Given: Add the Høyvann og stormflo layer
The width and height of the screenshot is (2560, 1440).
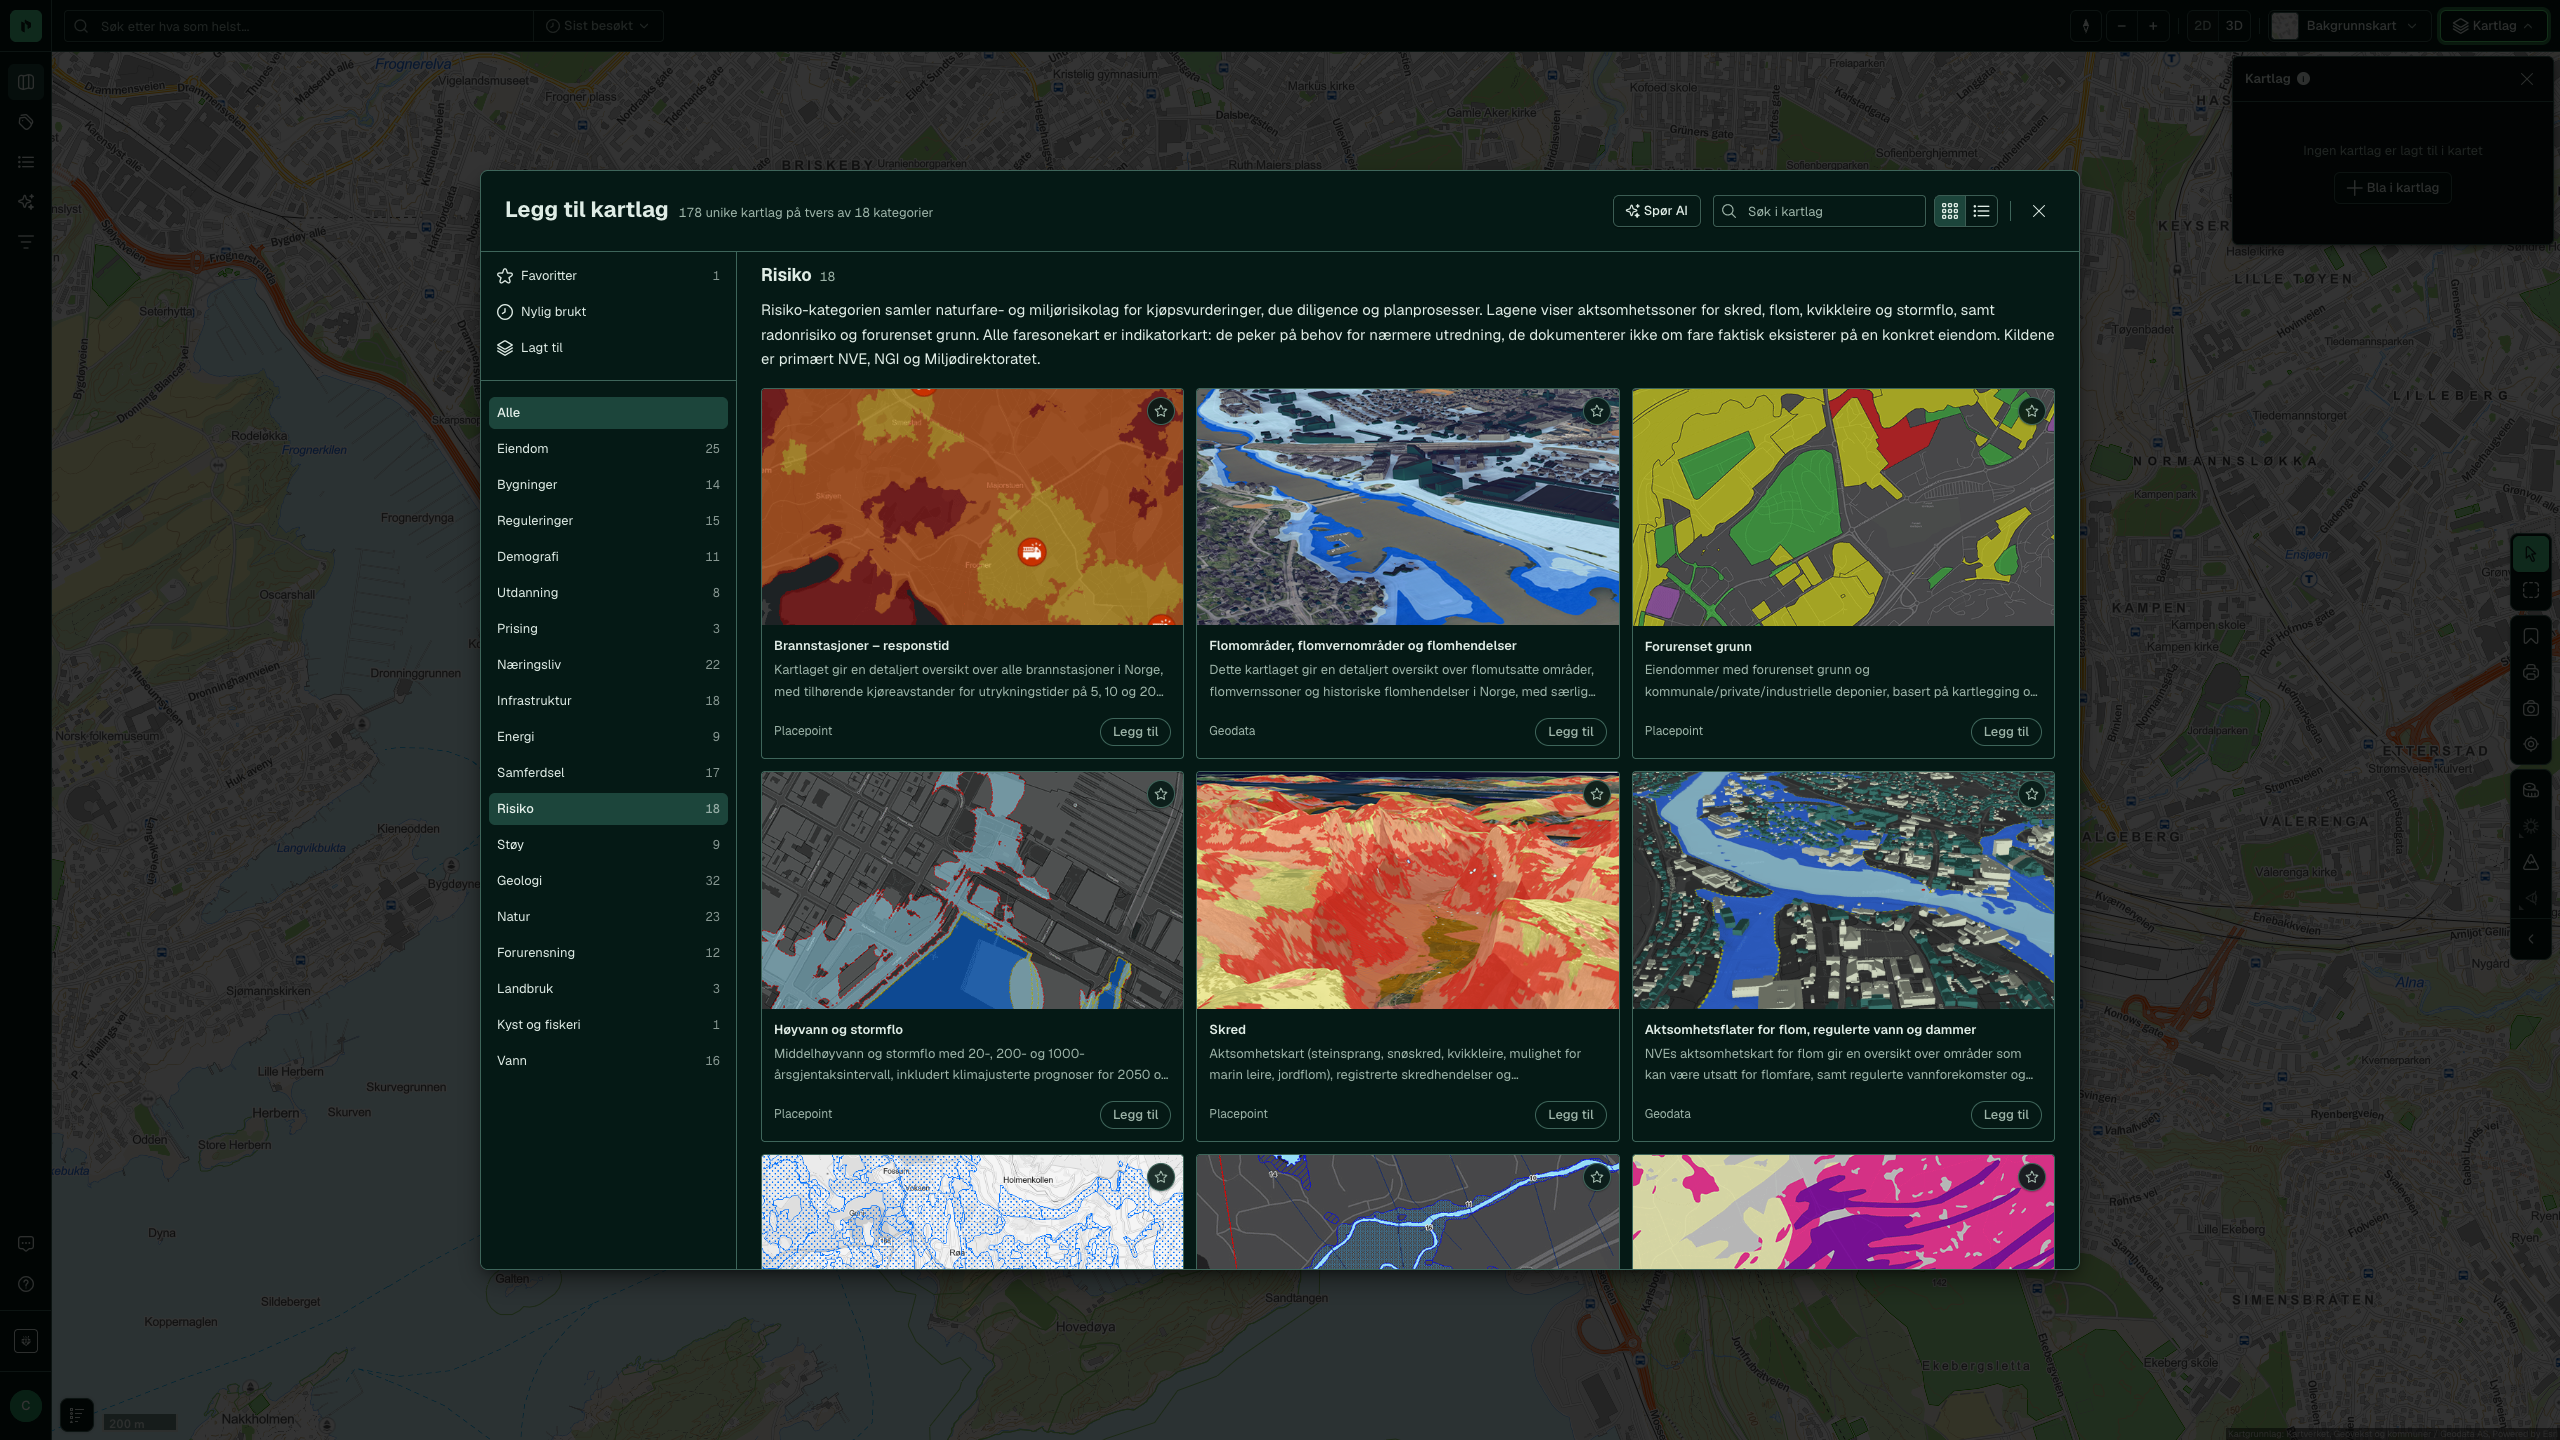Looking at the screenshot, I should click(1135, 1115).
